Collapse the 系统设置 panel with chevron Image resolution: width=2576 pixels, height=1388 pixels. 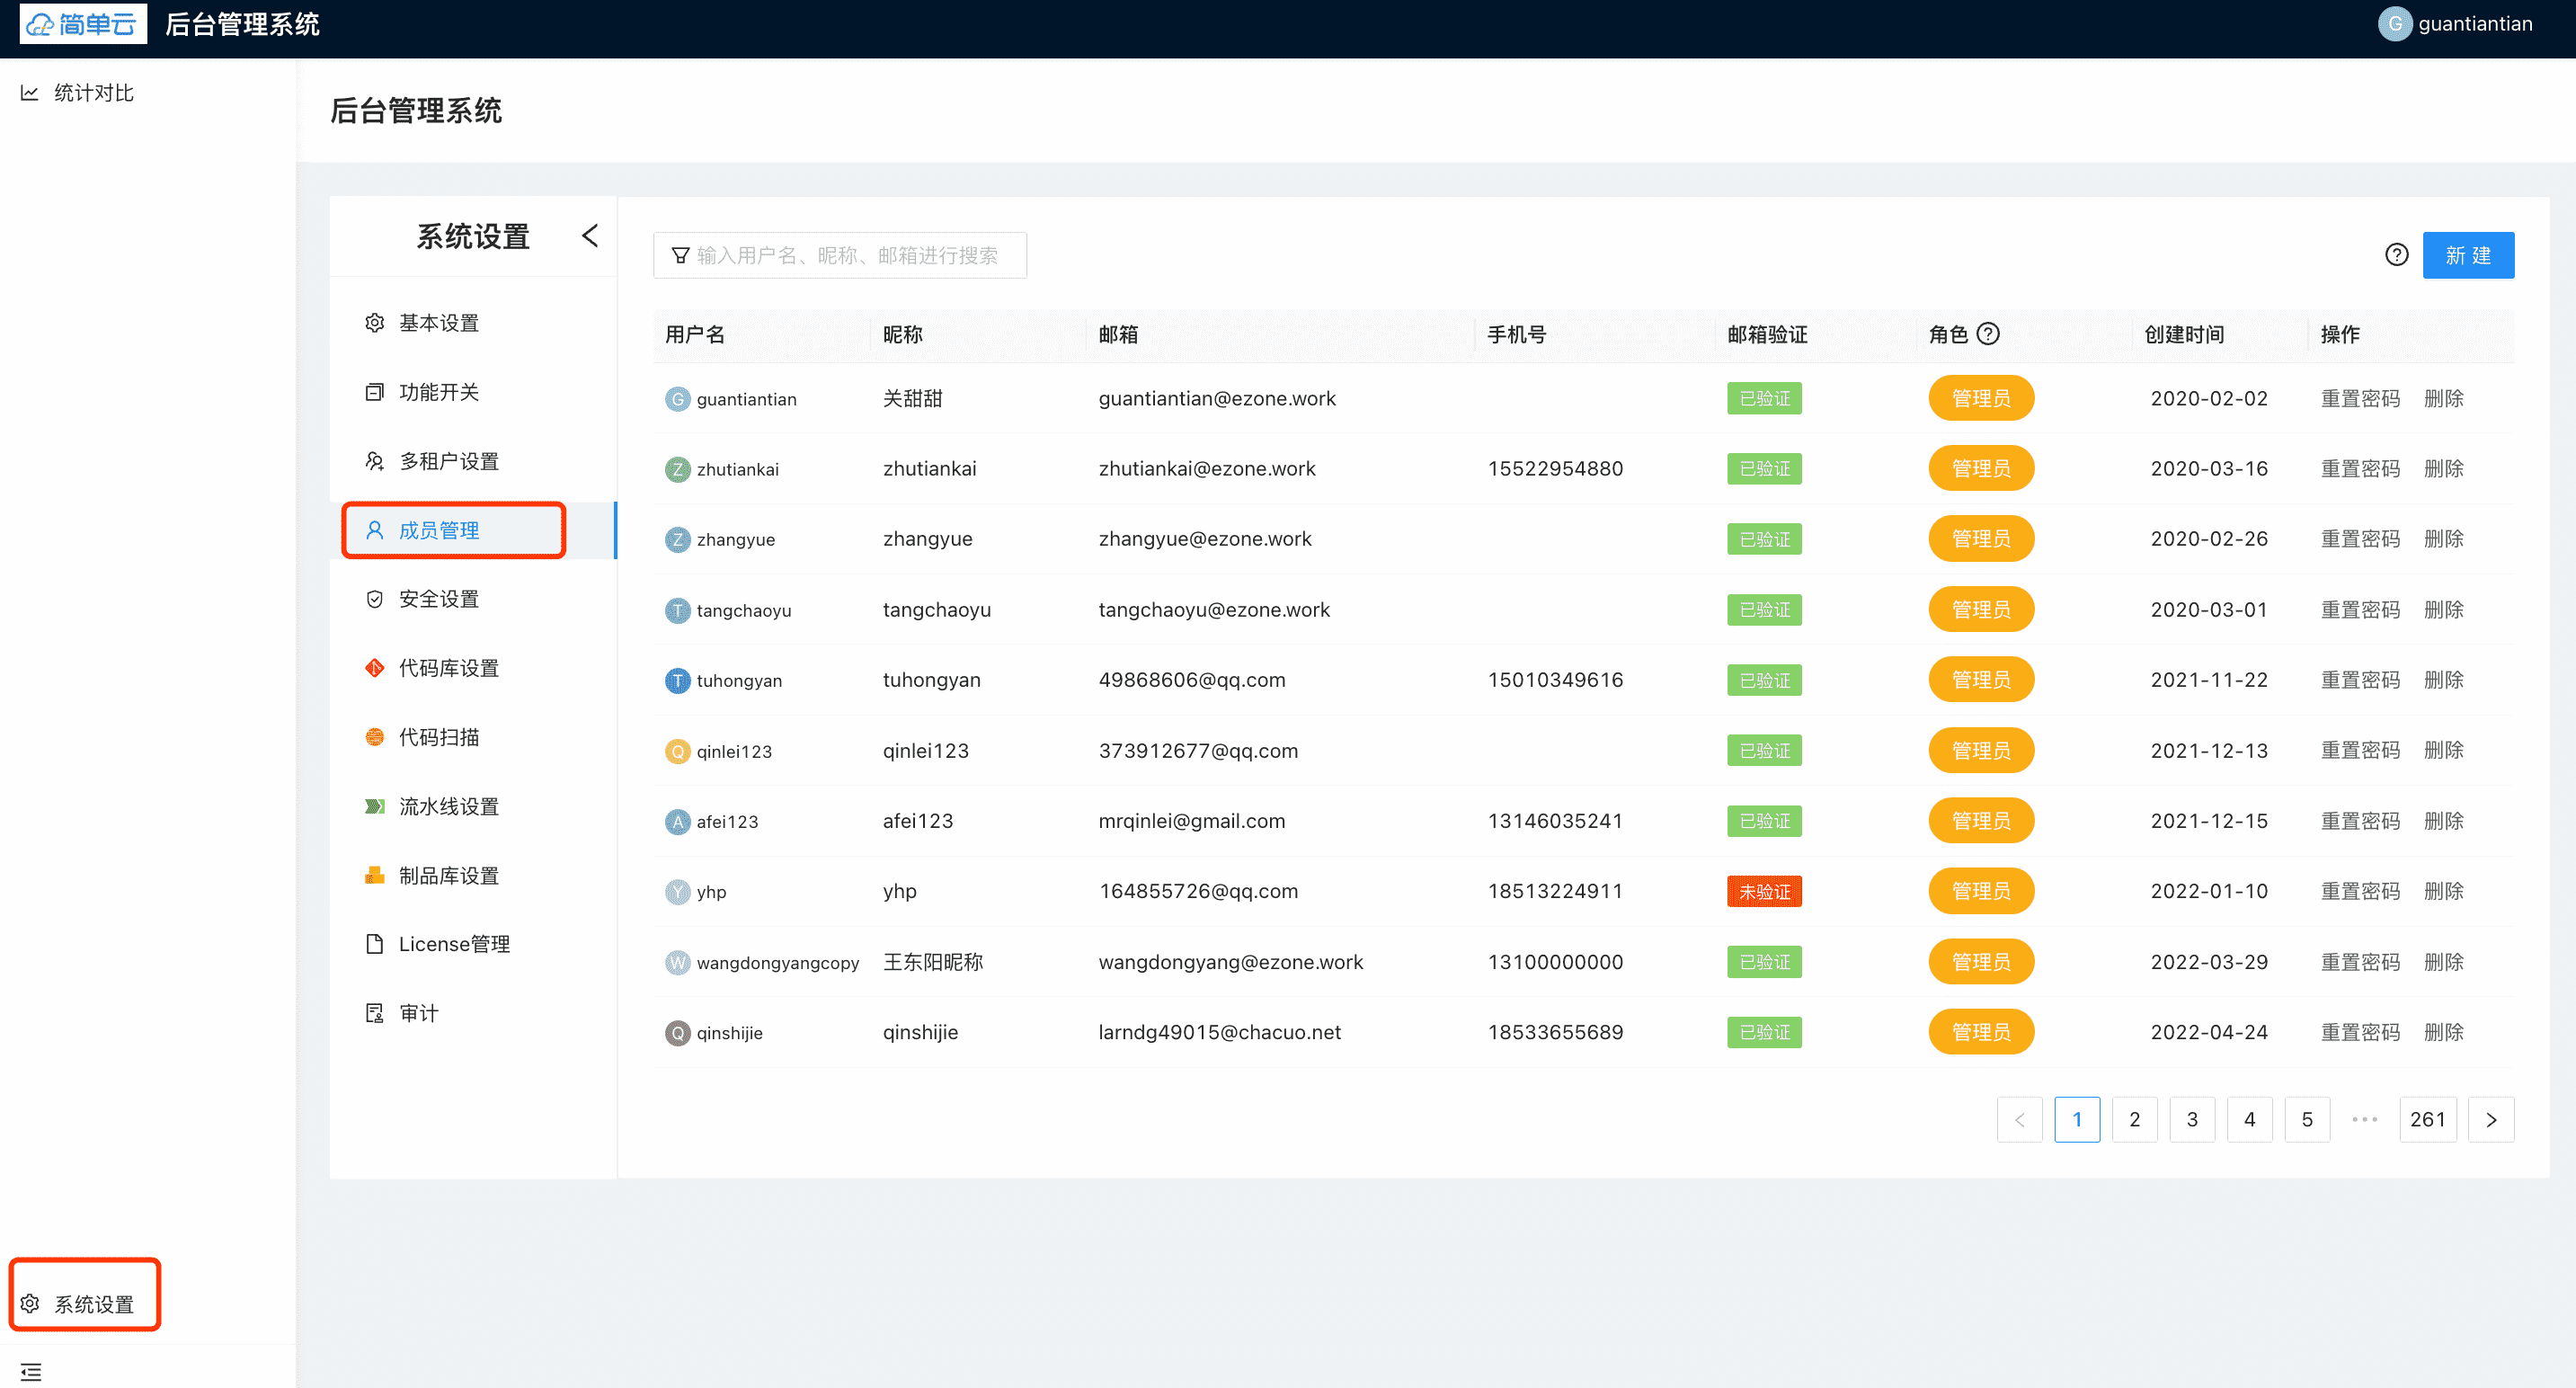pos(590,236)
